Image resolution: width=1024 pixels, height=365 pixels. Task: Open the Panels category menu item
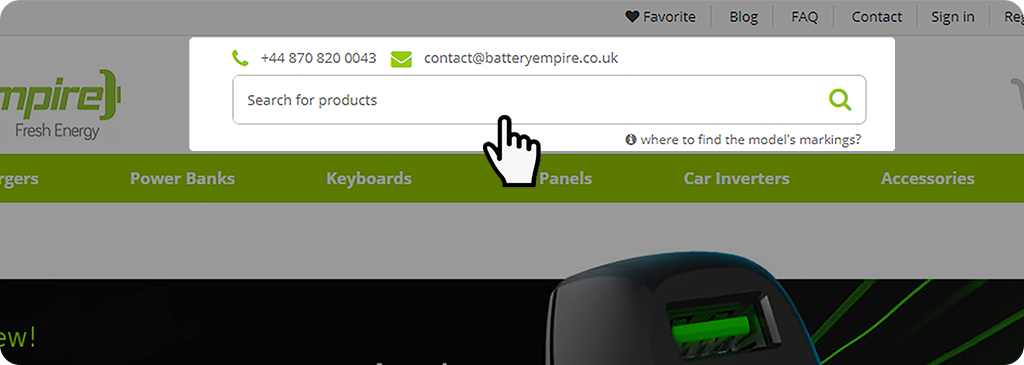(566, 178)
